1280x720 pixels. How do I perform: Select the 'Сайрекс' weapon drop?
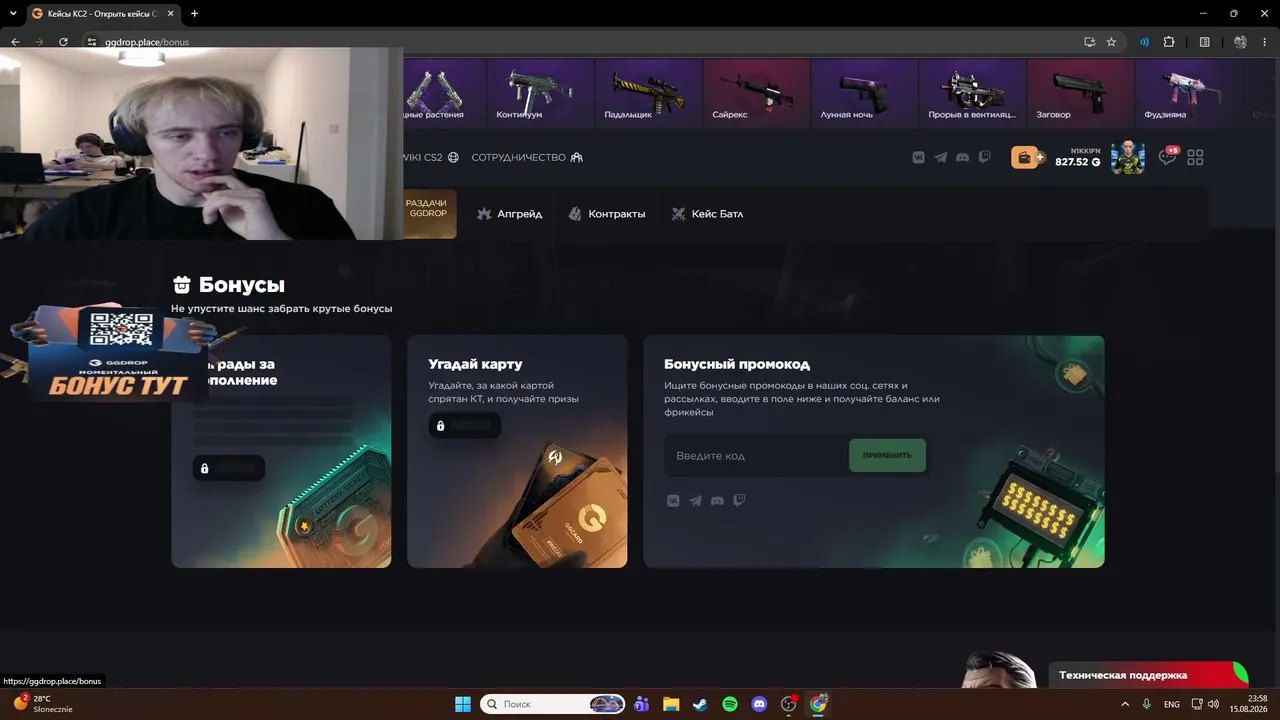pyautogui.click(x=756, y=94)
